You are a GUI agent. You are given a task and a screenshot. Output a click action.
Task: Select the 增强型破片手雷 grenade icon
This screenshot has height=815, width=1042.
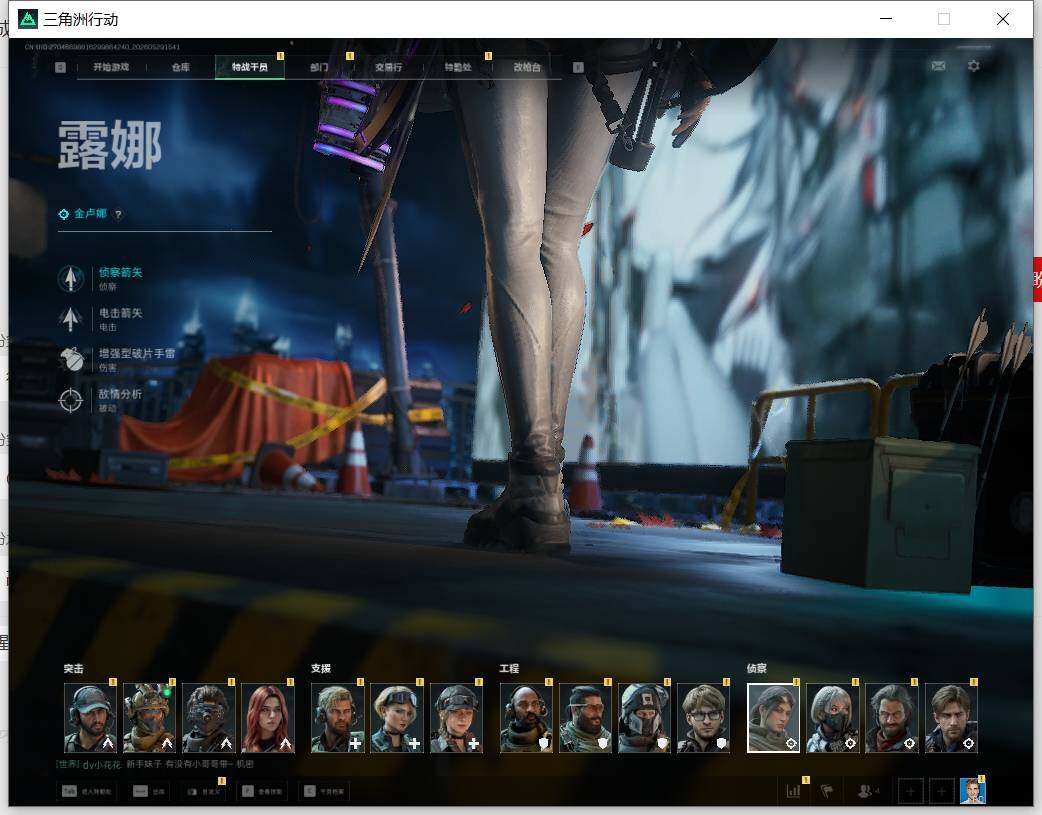[x=70, y=360]
